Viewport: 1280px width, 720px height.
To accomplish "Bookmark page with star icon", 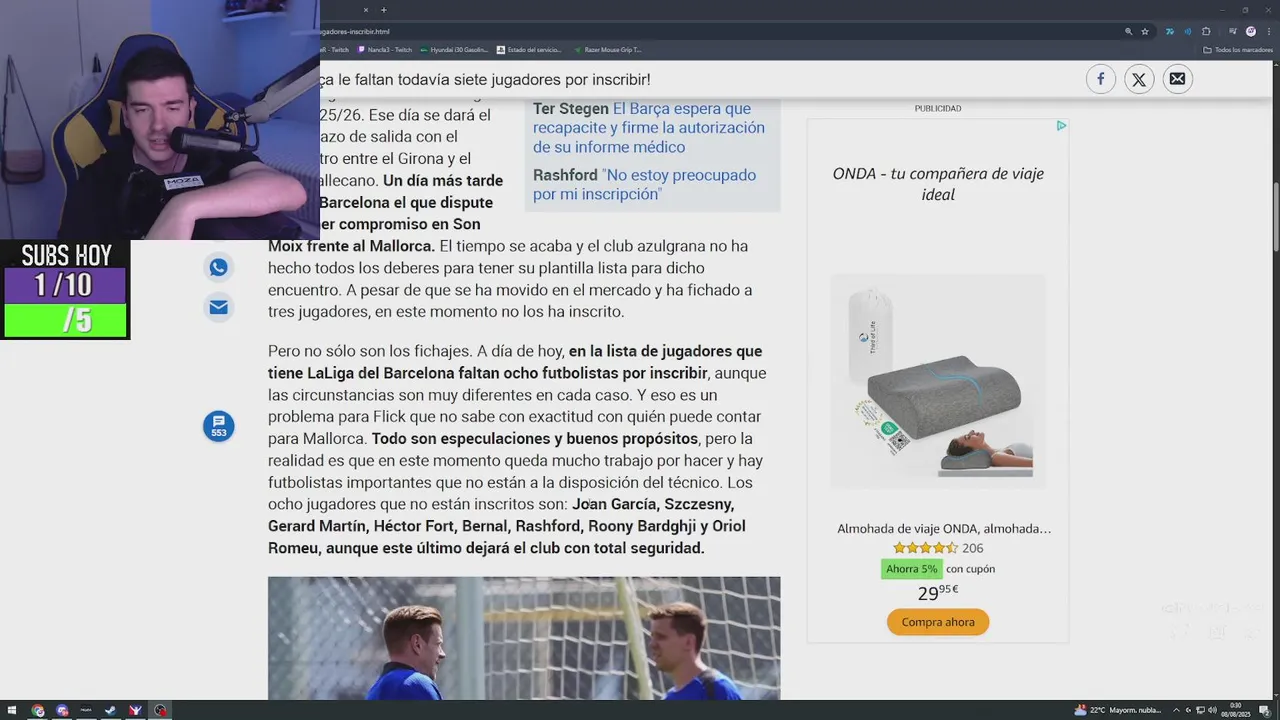I will point(1145,31).
